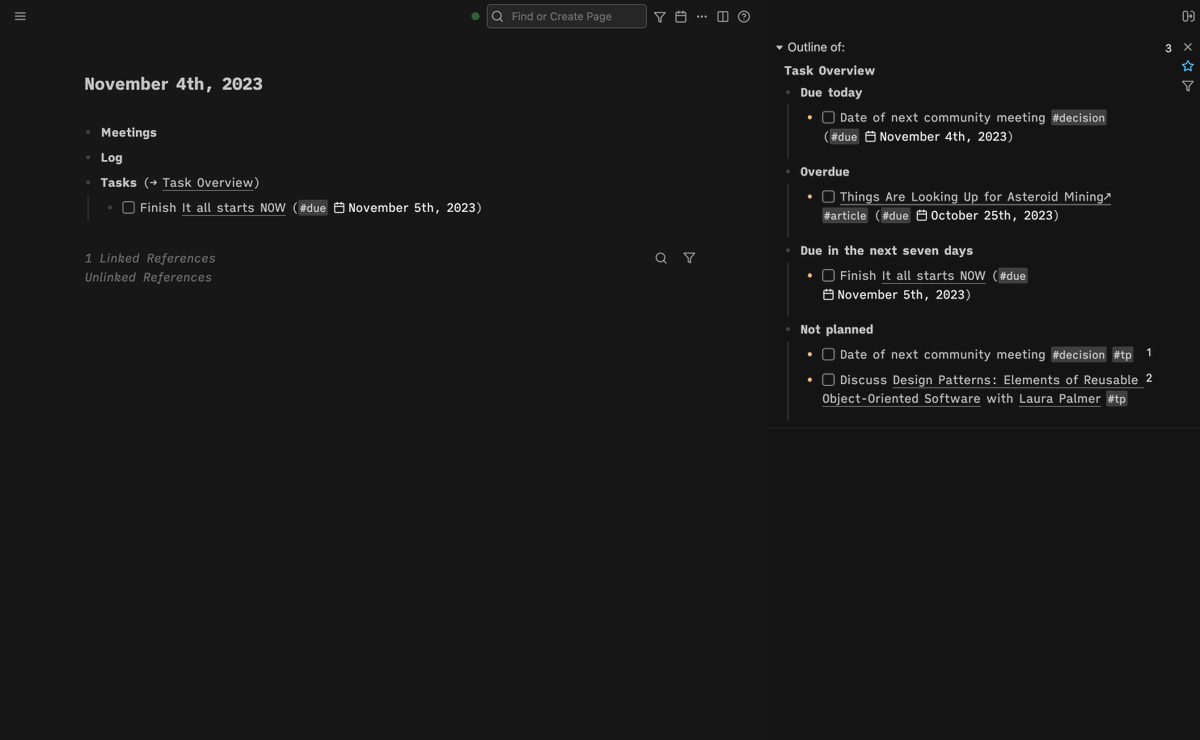
Task: Click the blue star to favorite Task Overview
Action: click(x=1187, y=65)
